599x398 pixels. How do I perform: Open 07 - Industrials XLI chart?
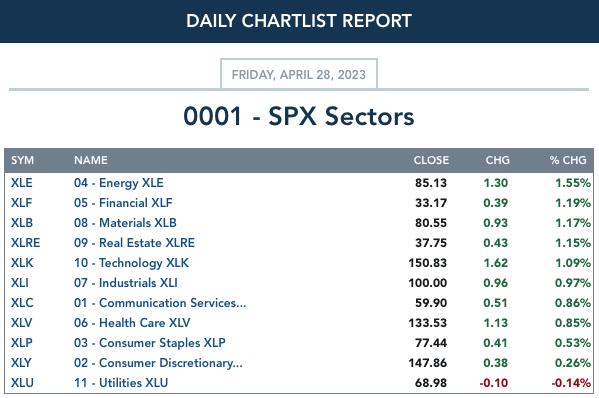coord(126,283)
